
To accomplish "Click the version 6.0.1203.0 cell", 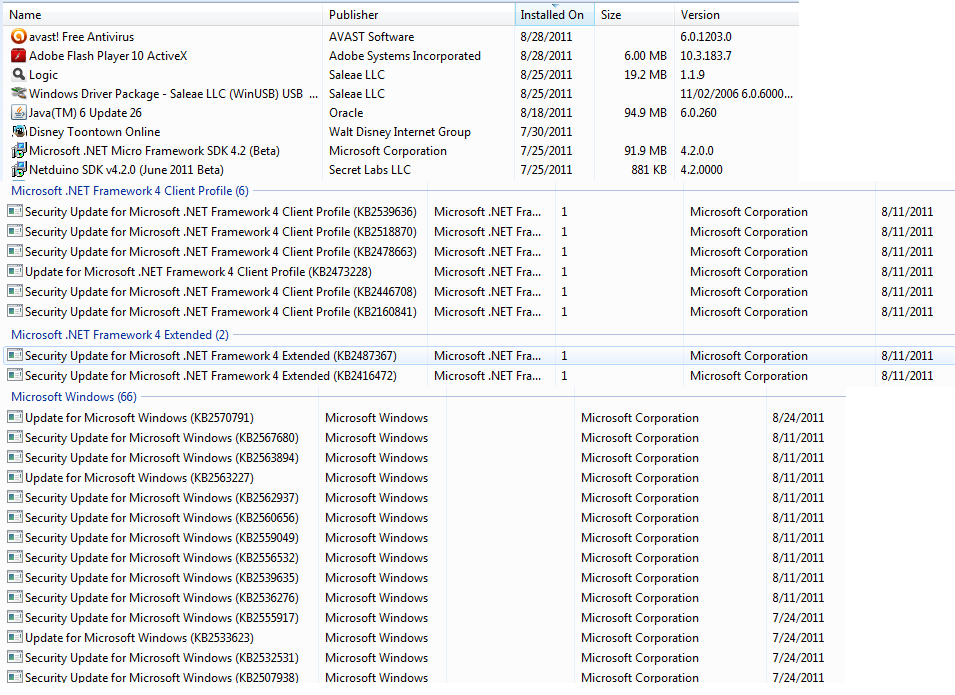I will click(706, 37).
